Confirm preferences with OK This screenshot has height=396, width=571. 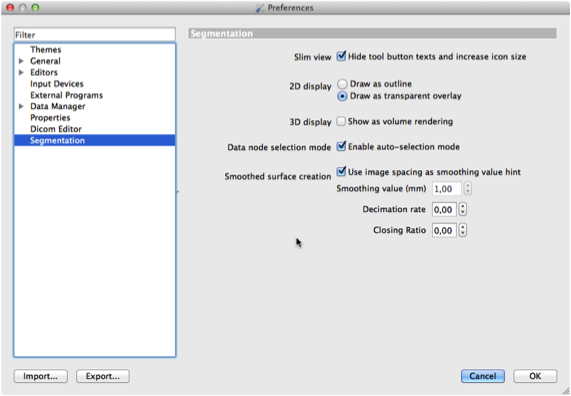535,376
